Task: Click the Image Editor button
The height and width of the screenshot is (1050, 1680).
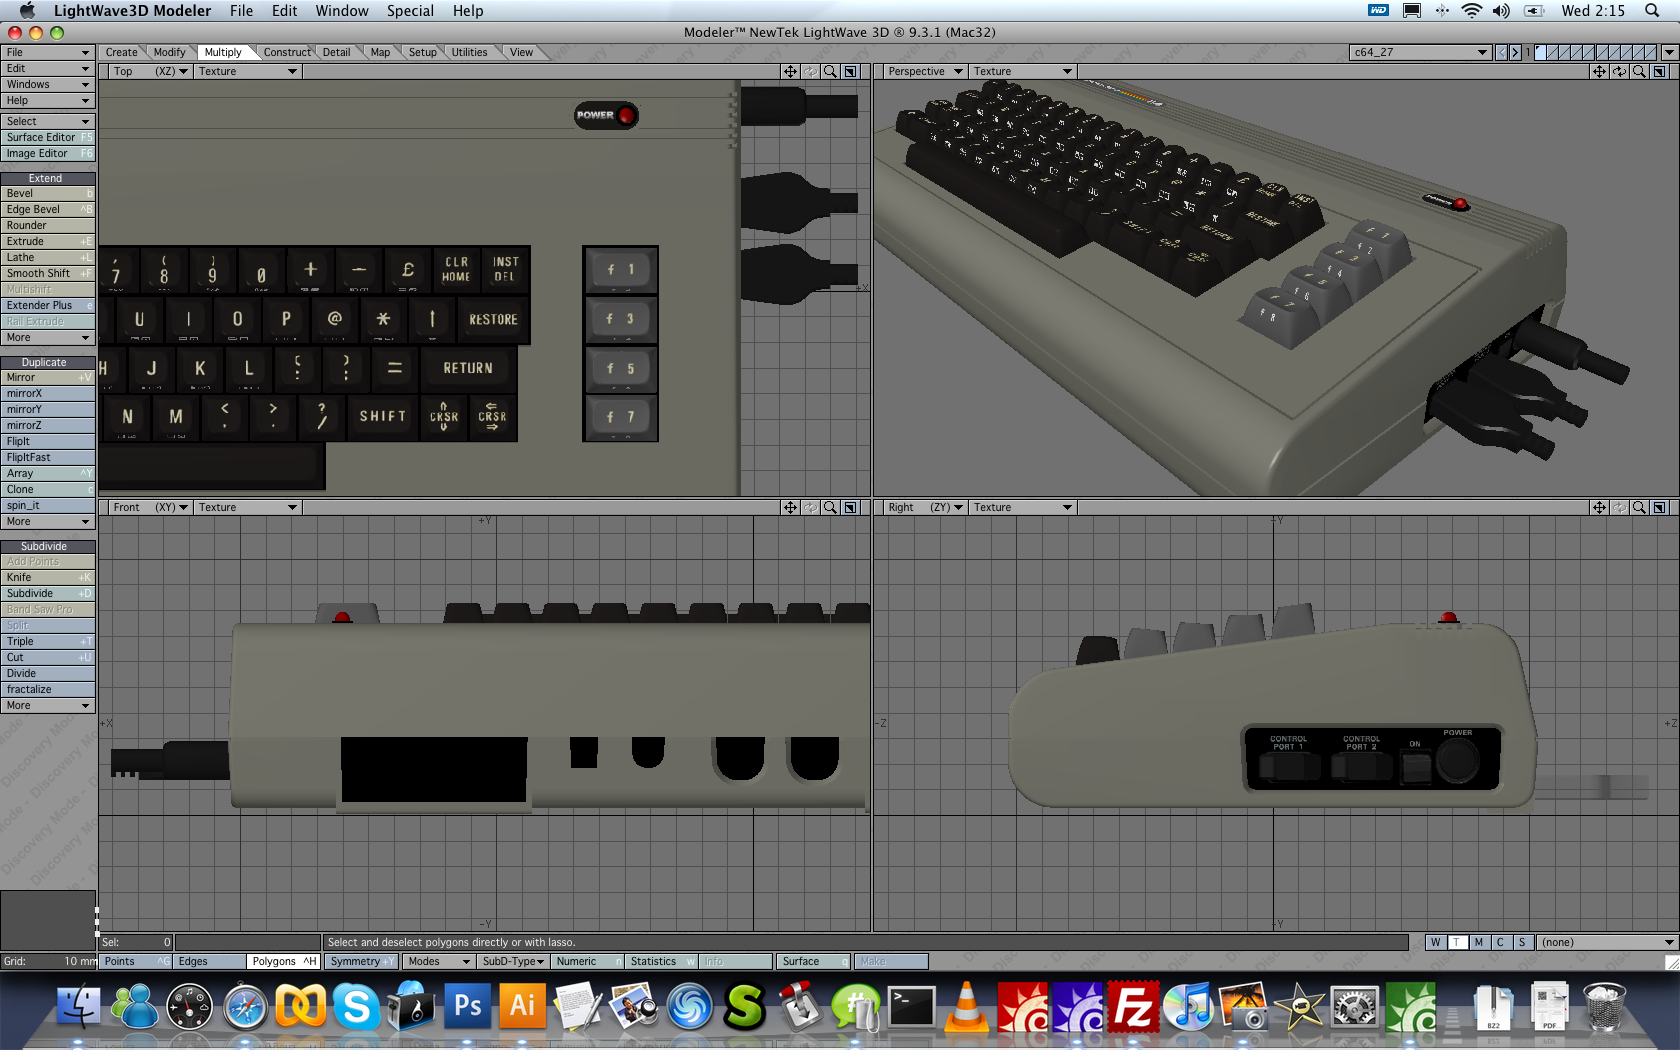Action: click(x=48, y=154)
